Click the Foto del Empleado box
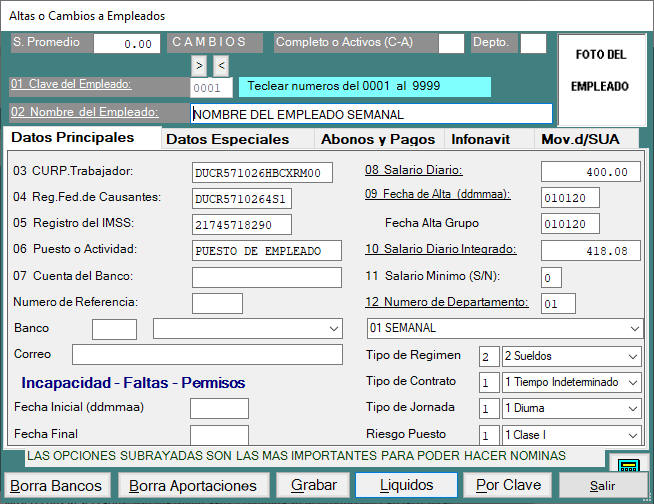 click(600, 70)
